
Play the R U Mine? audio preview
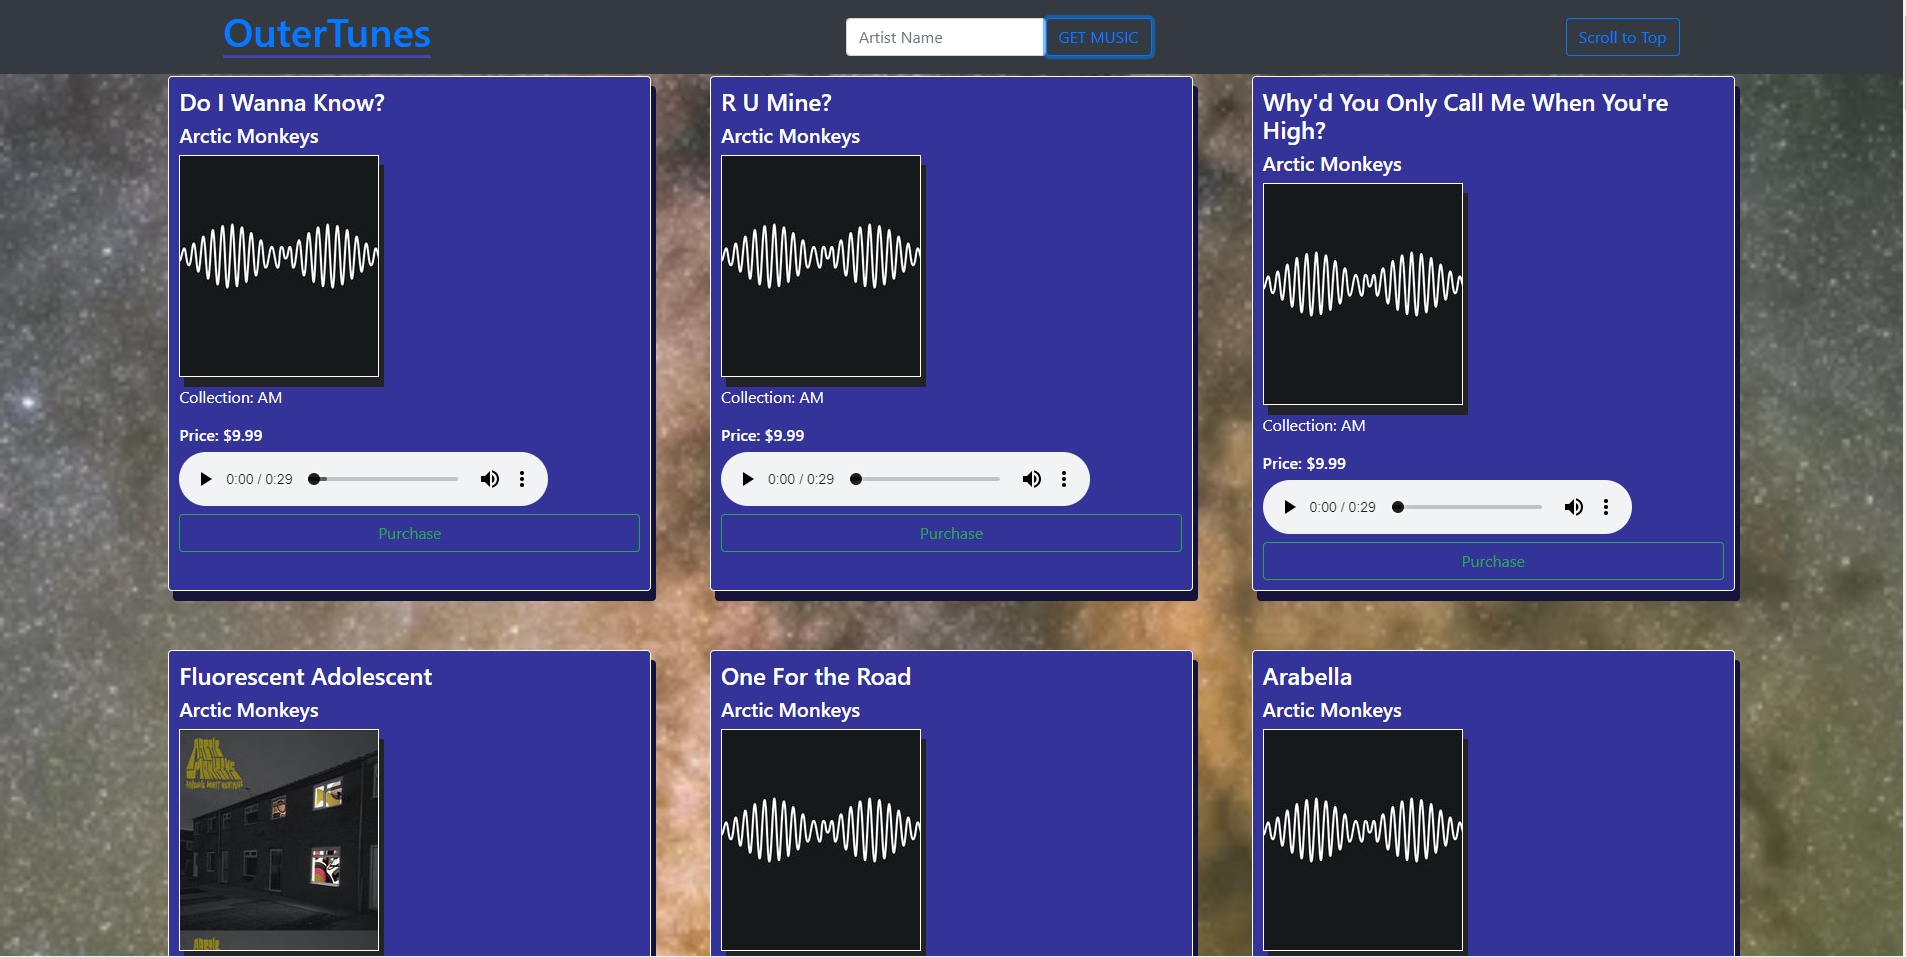[x=748, y=479]
